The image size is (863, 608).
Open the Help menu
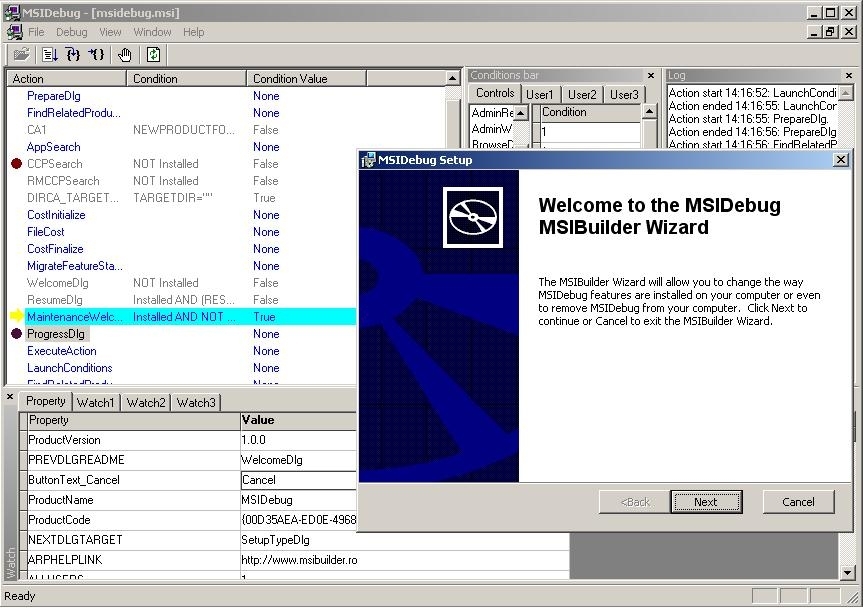(194, 32)
